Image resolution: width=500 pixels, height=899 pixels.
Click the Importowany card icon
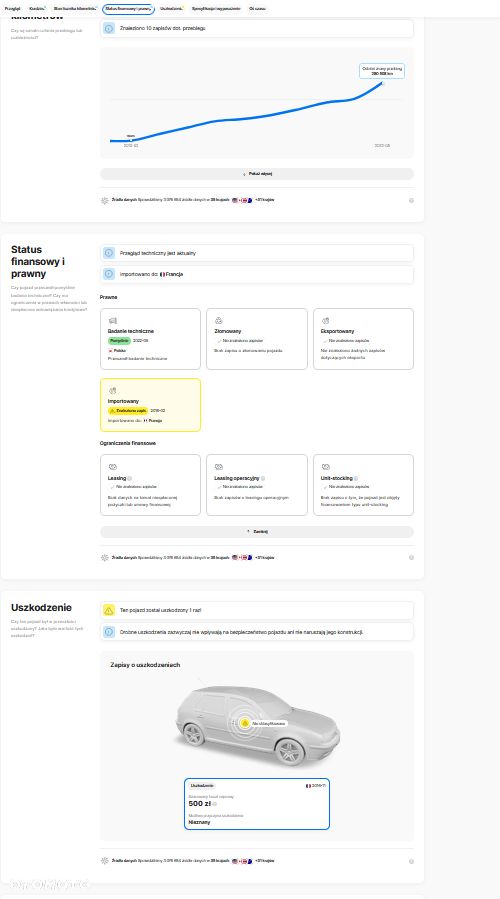(112, 390)
